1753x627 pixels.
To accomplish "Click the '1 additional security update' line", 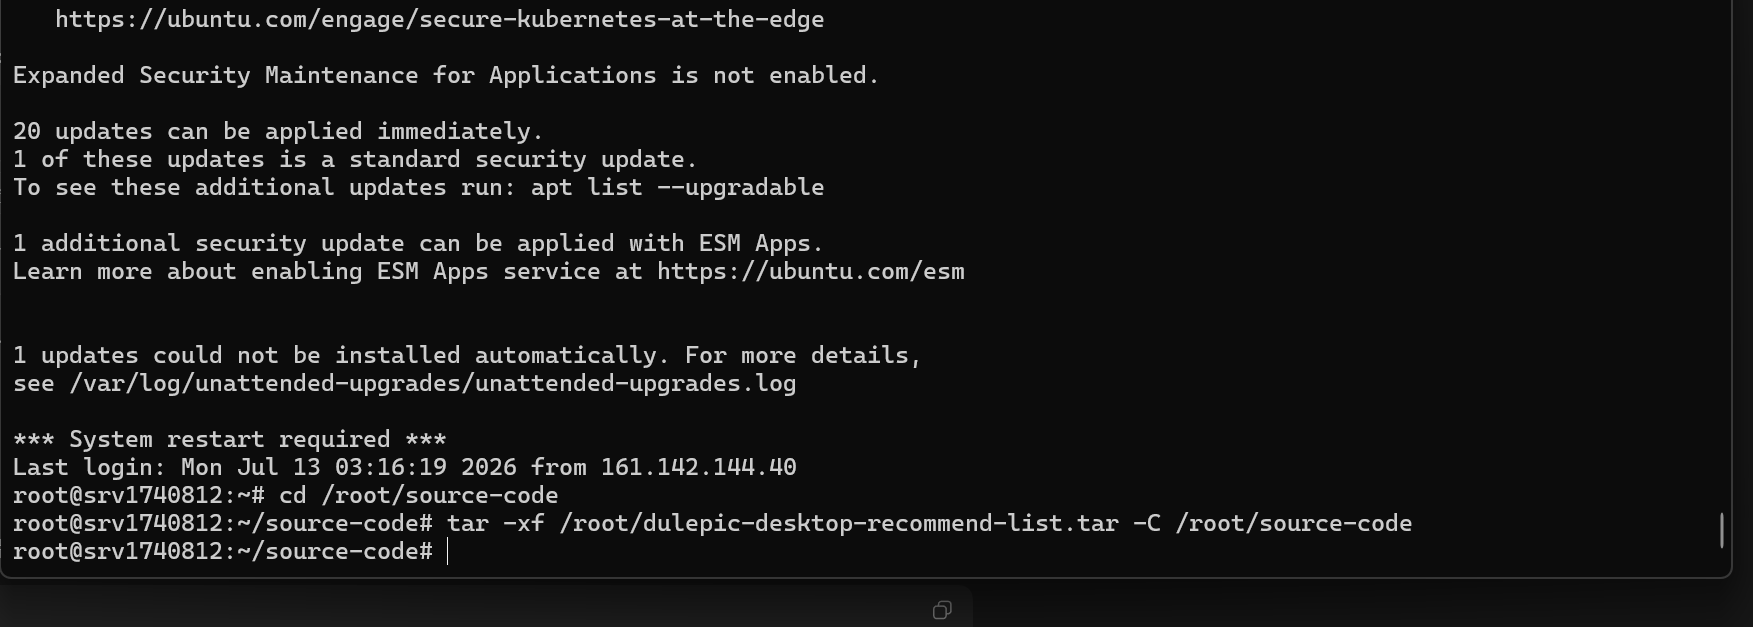I will tap(418, 243).
